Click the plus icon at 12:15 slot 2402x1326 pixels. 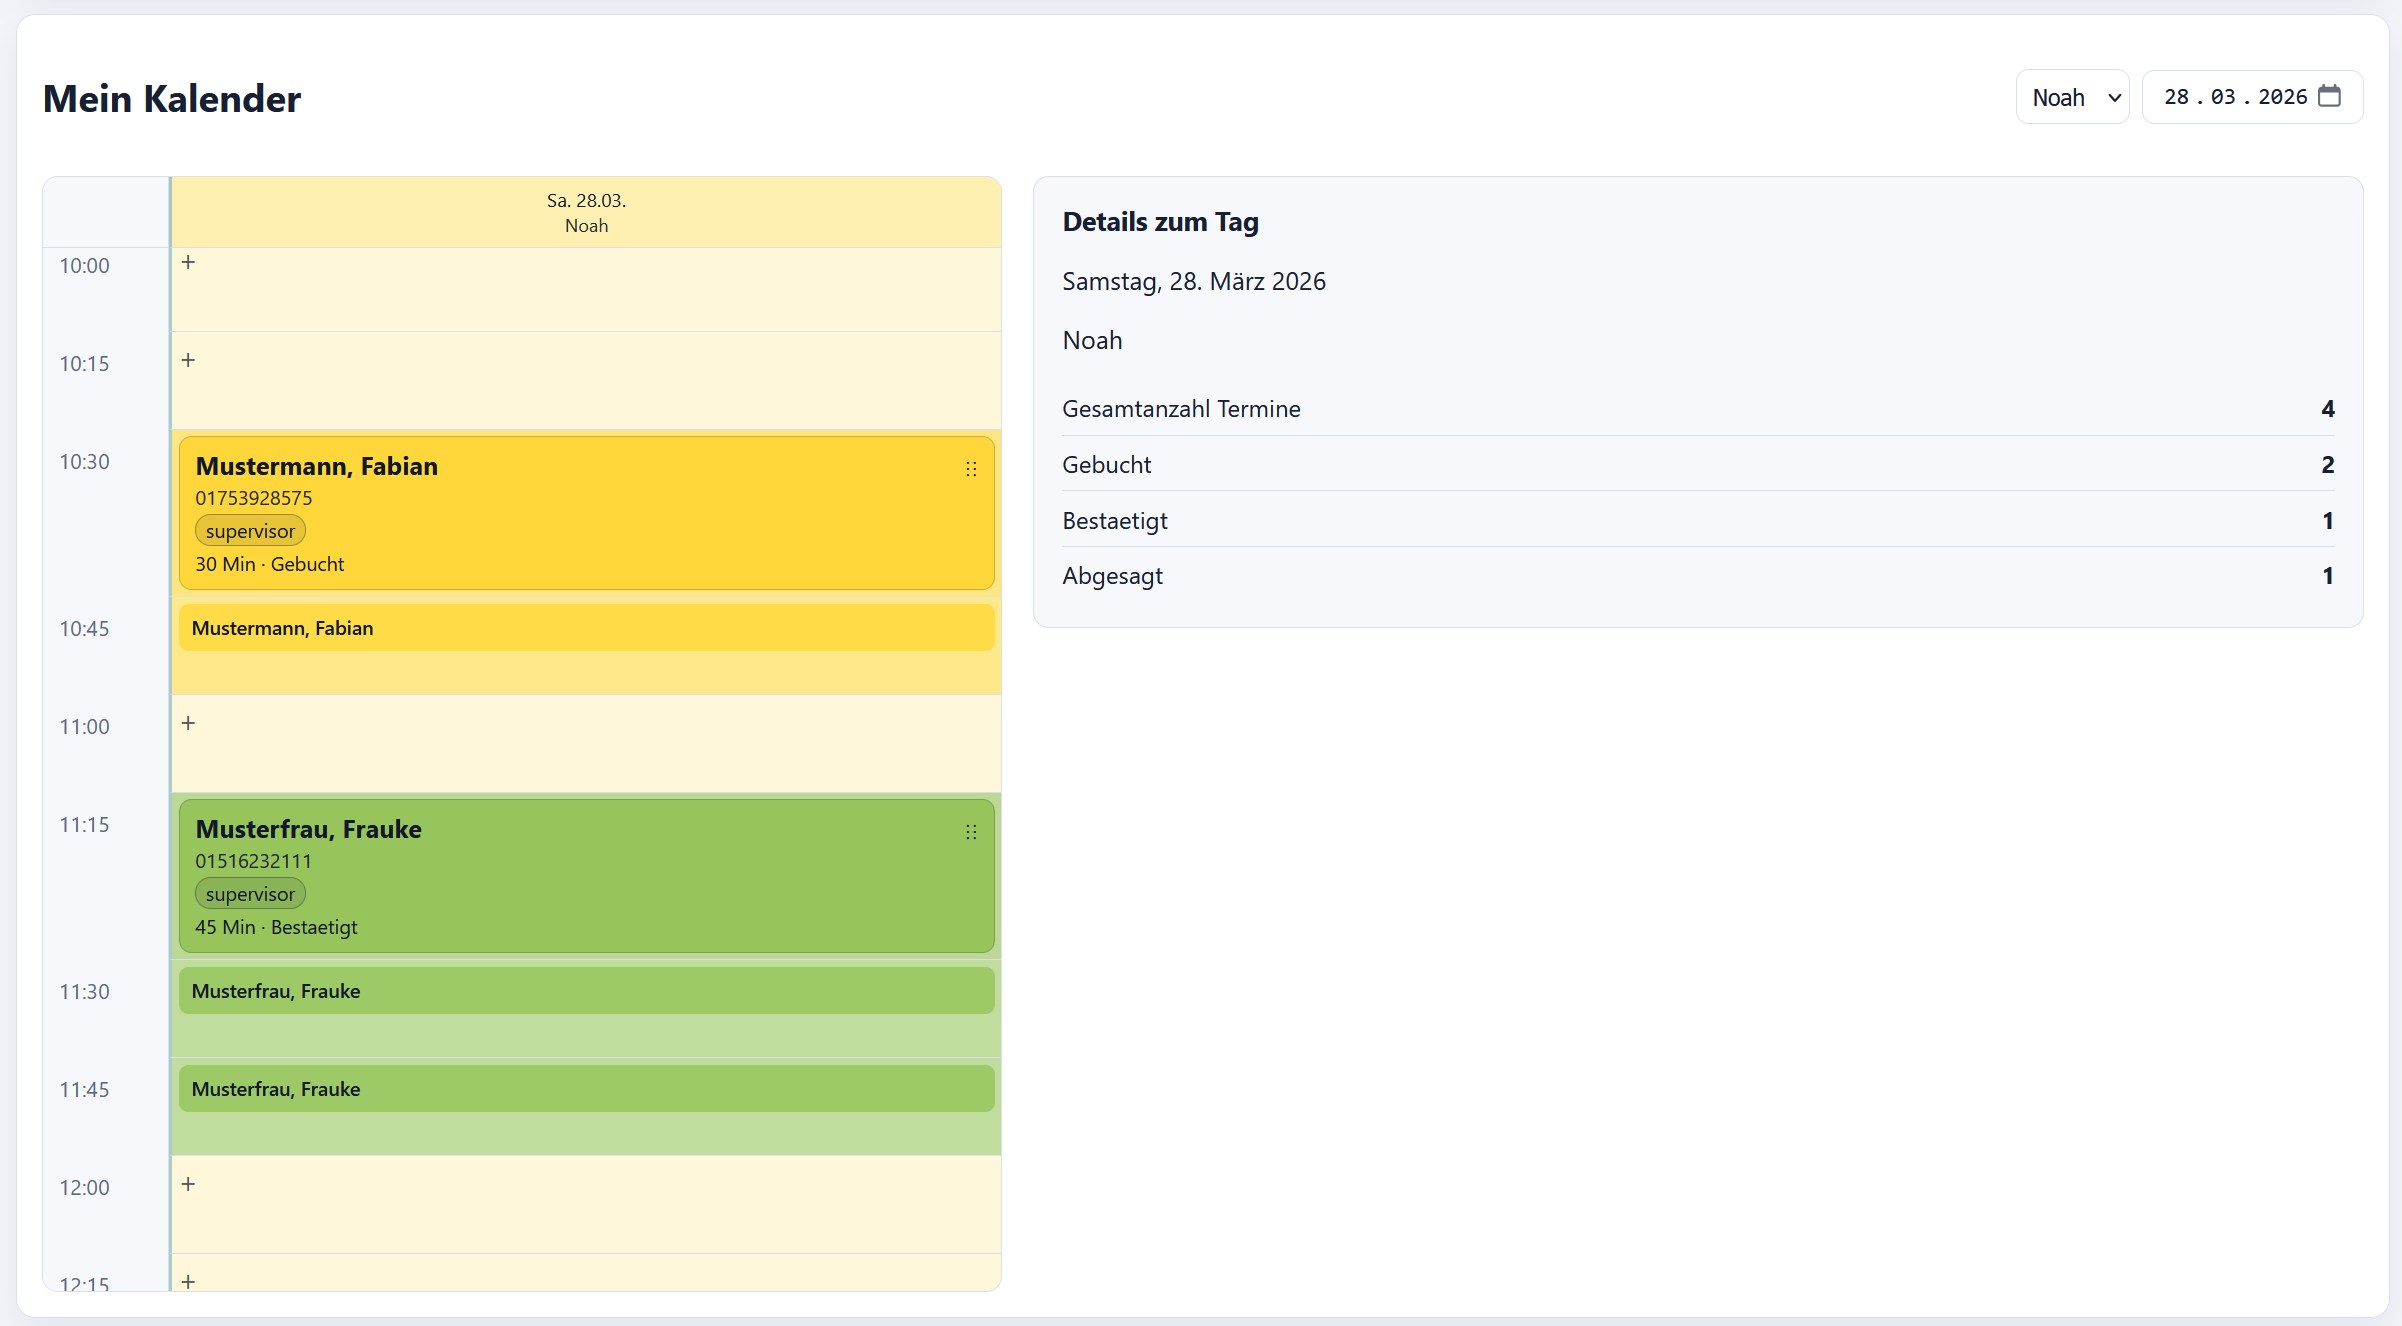point(188,1281)
